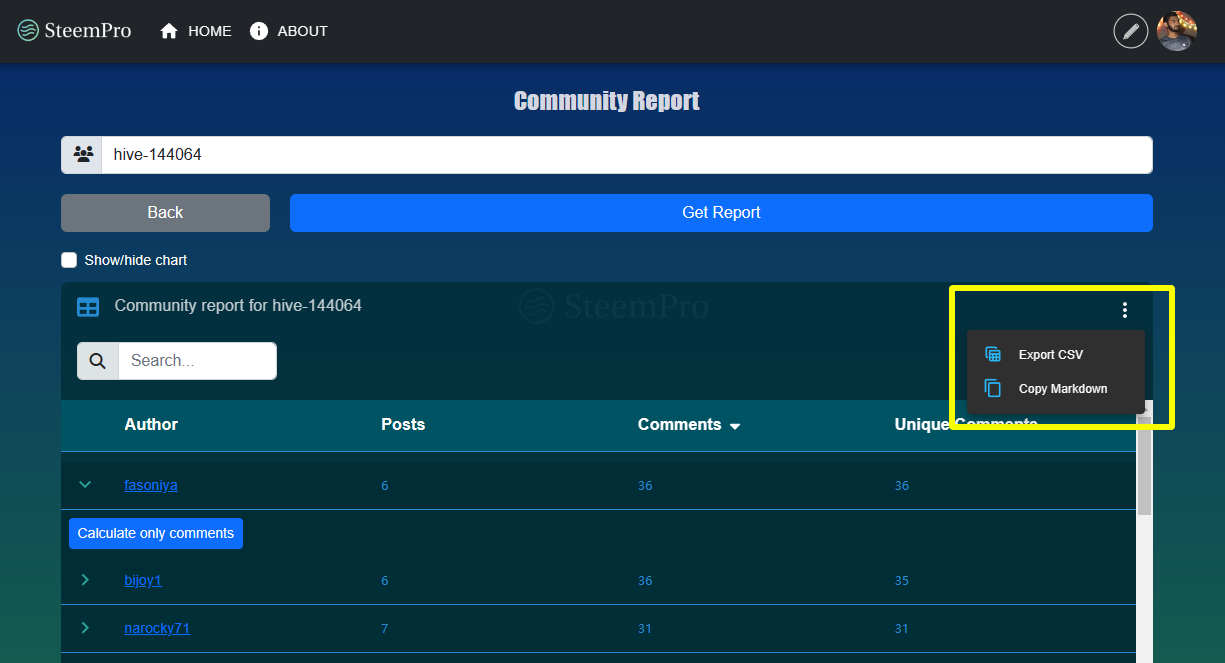
Task: Expand the narocky71 row
Action: pyautogui.click(x=85, y=628)
